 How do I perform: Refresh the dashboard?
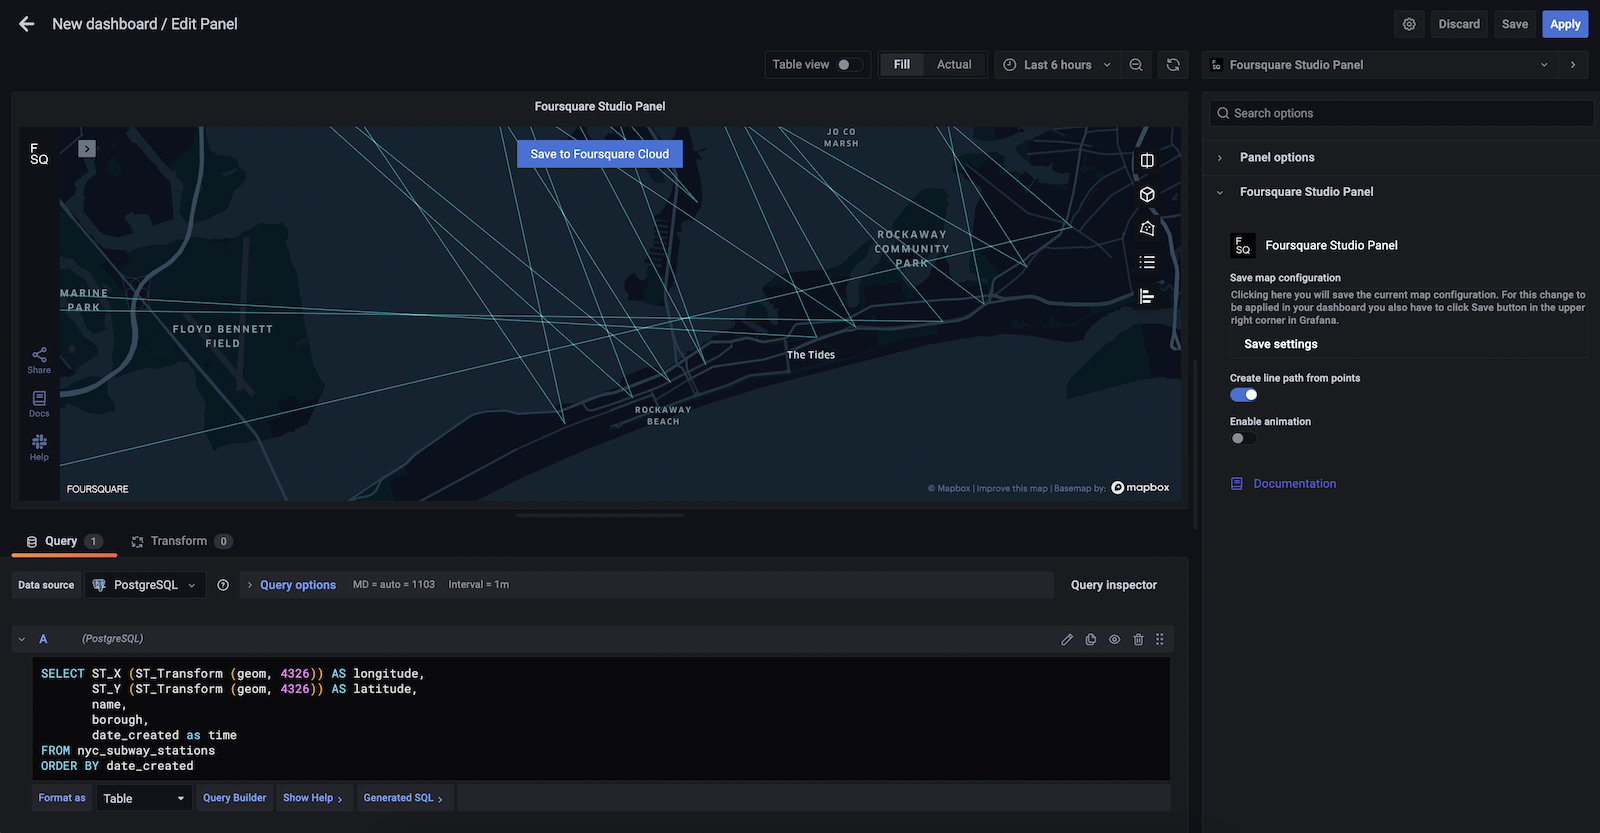(x=1173, y=65)
